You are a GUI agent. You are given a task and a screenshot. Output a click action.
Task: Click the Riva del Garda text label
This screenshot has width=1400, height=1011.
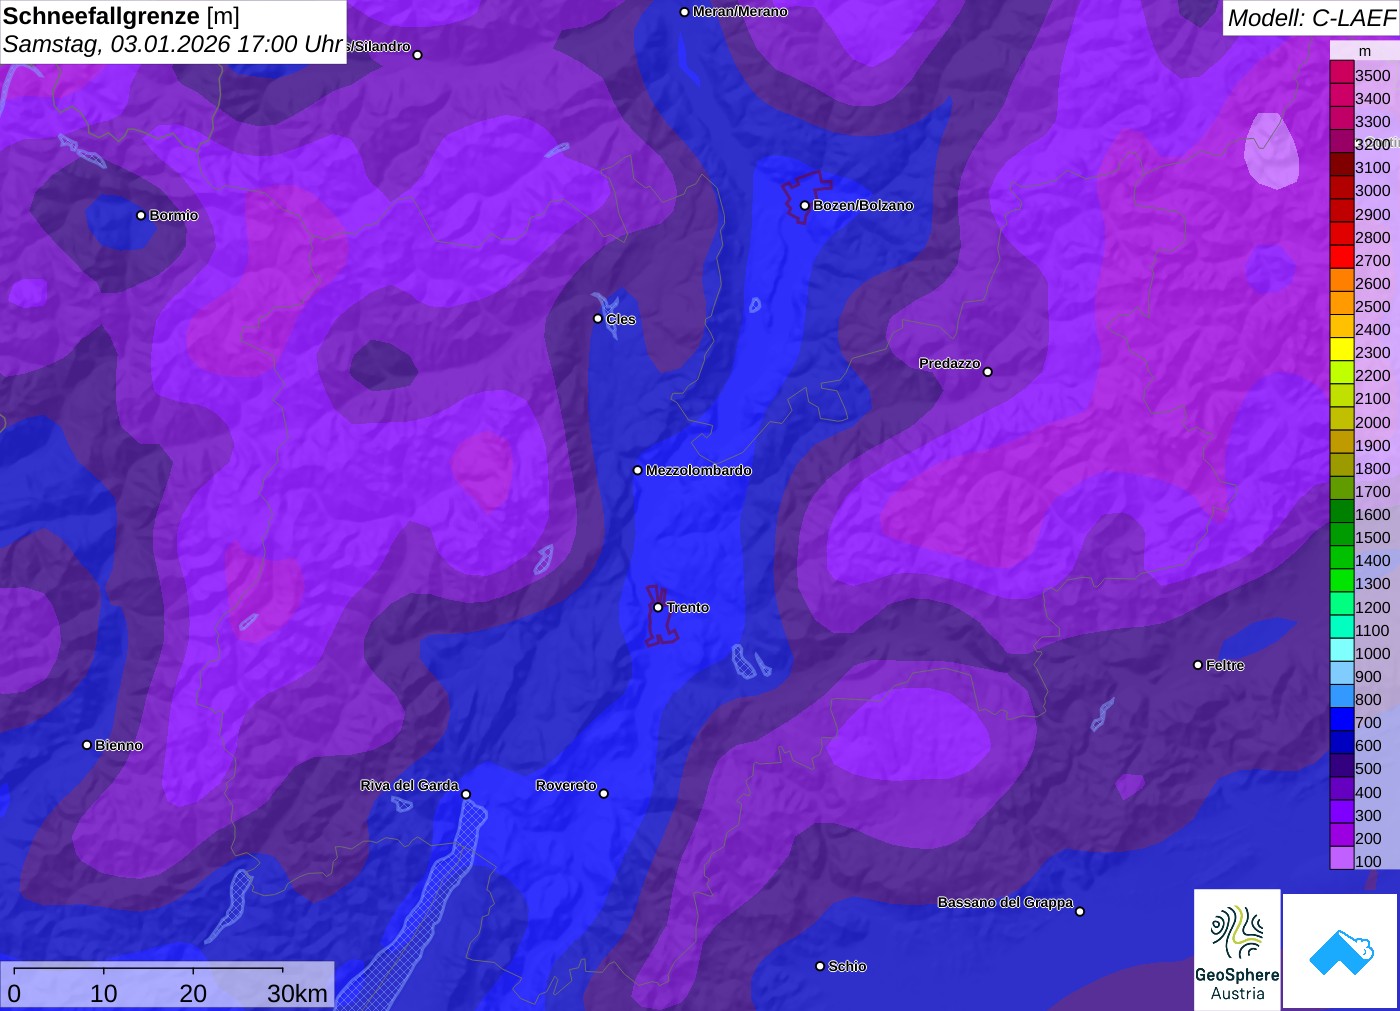tap(410, 785)
